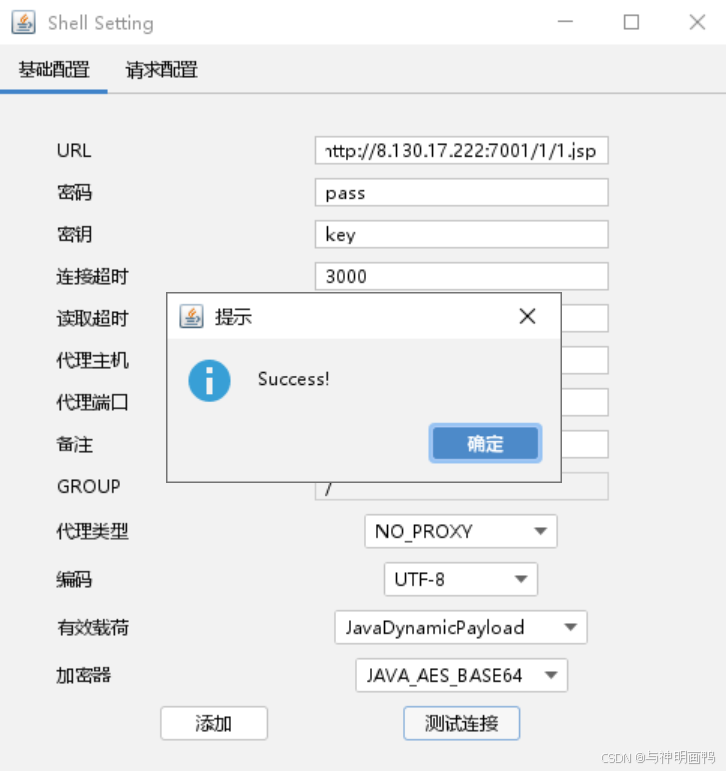Click the 添加 button
Viewport: 726px width, 771px height.
click(214, 723)
